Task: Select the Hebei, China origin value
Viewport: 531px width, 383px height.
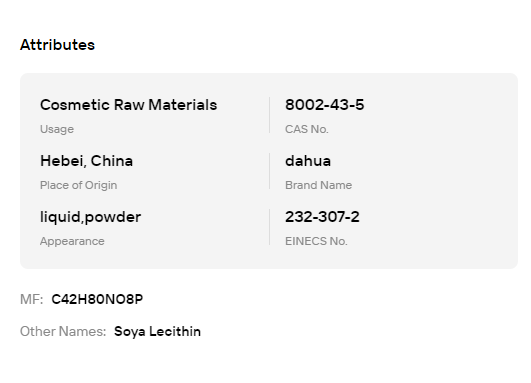Action: click(86, 161)
